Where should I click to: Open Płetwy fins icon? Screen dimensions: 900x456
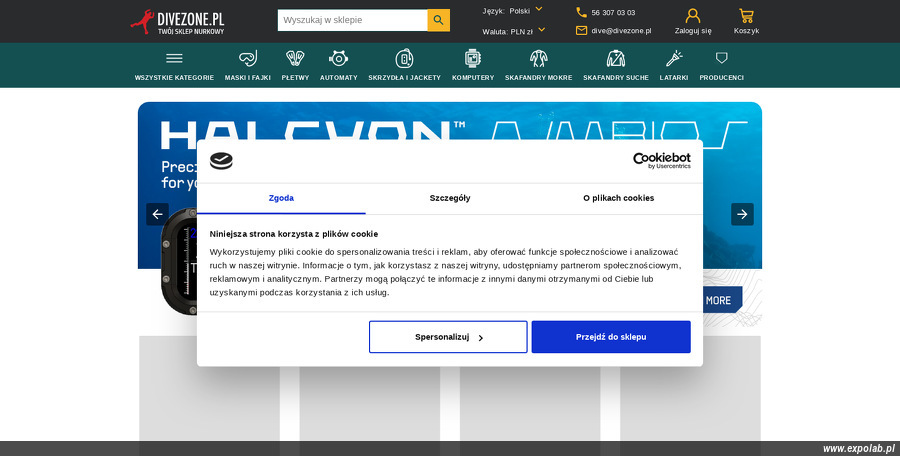pos(295,58)
